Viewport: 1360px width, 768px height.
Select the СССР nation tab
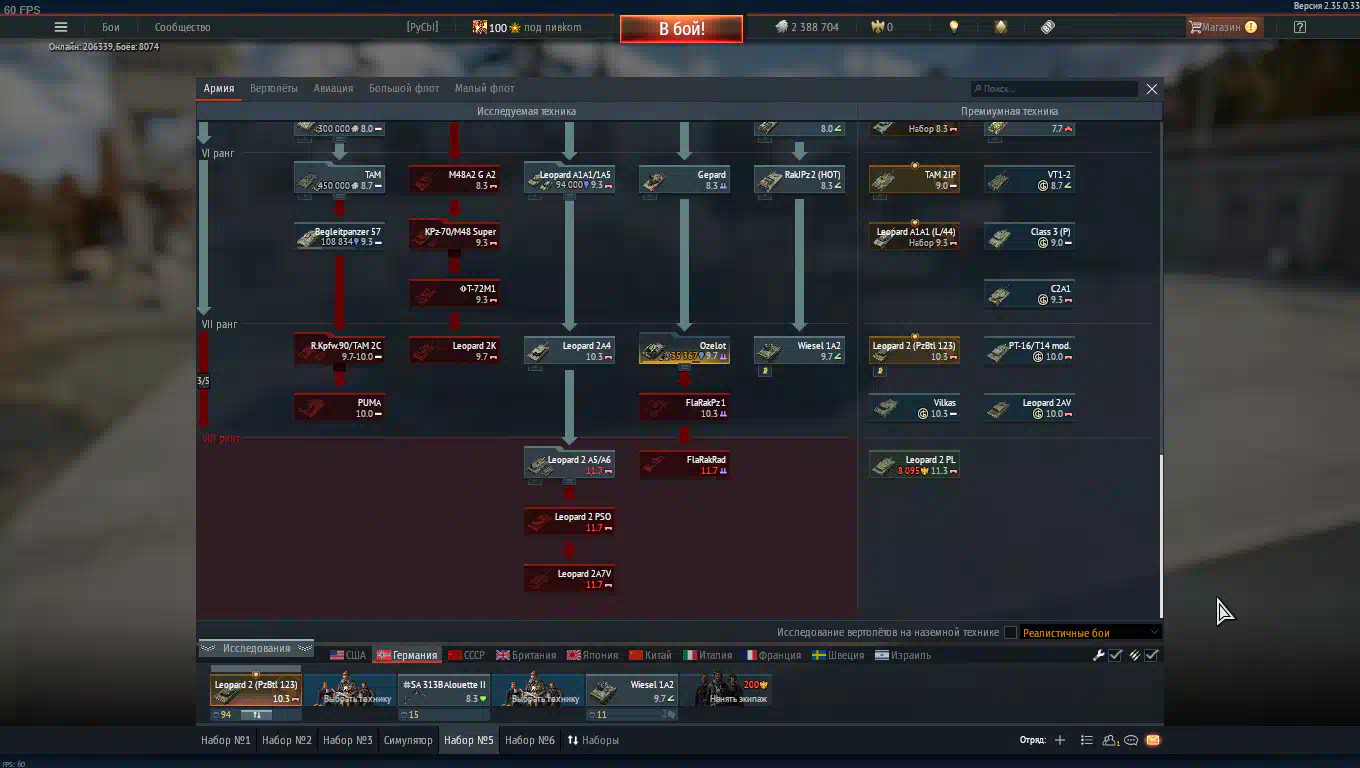(466, 655)
